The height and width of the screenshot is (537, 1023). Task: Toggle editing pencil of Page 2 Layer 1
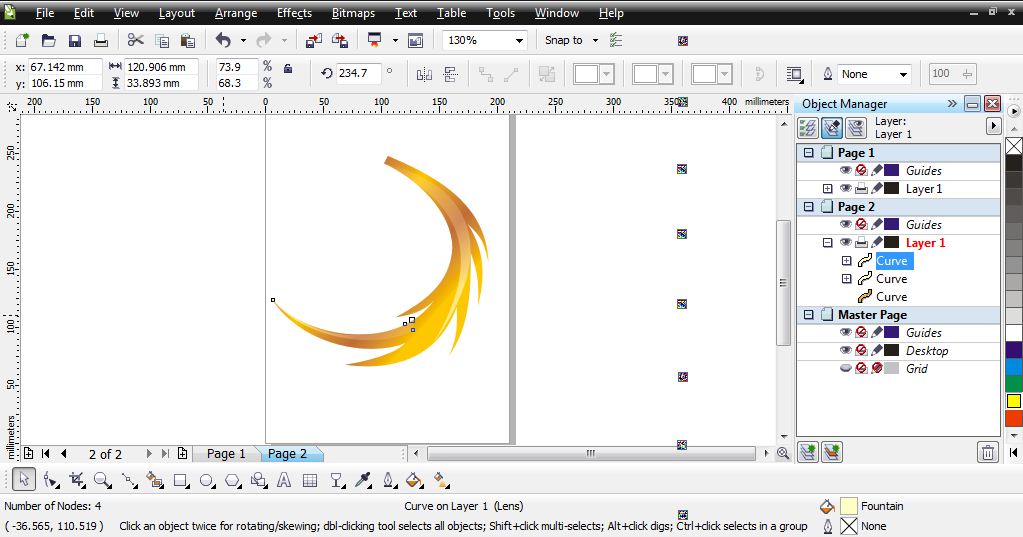click(x=877, y=243)
